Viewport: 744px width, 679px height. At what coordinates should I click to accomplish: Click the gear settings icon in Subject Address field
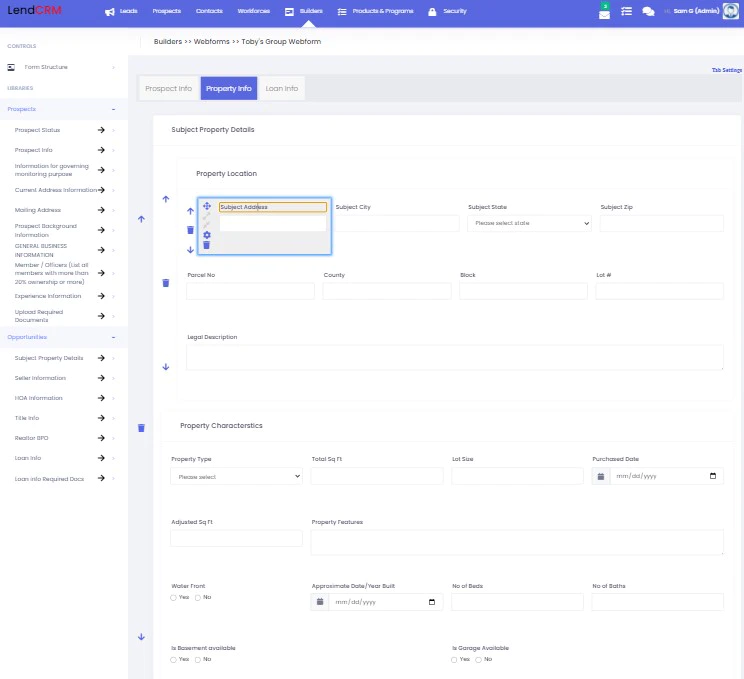(x=207, y=235)
